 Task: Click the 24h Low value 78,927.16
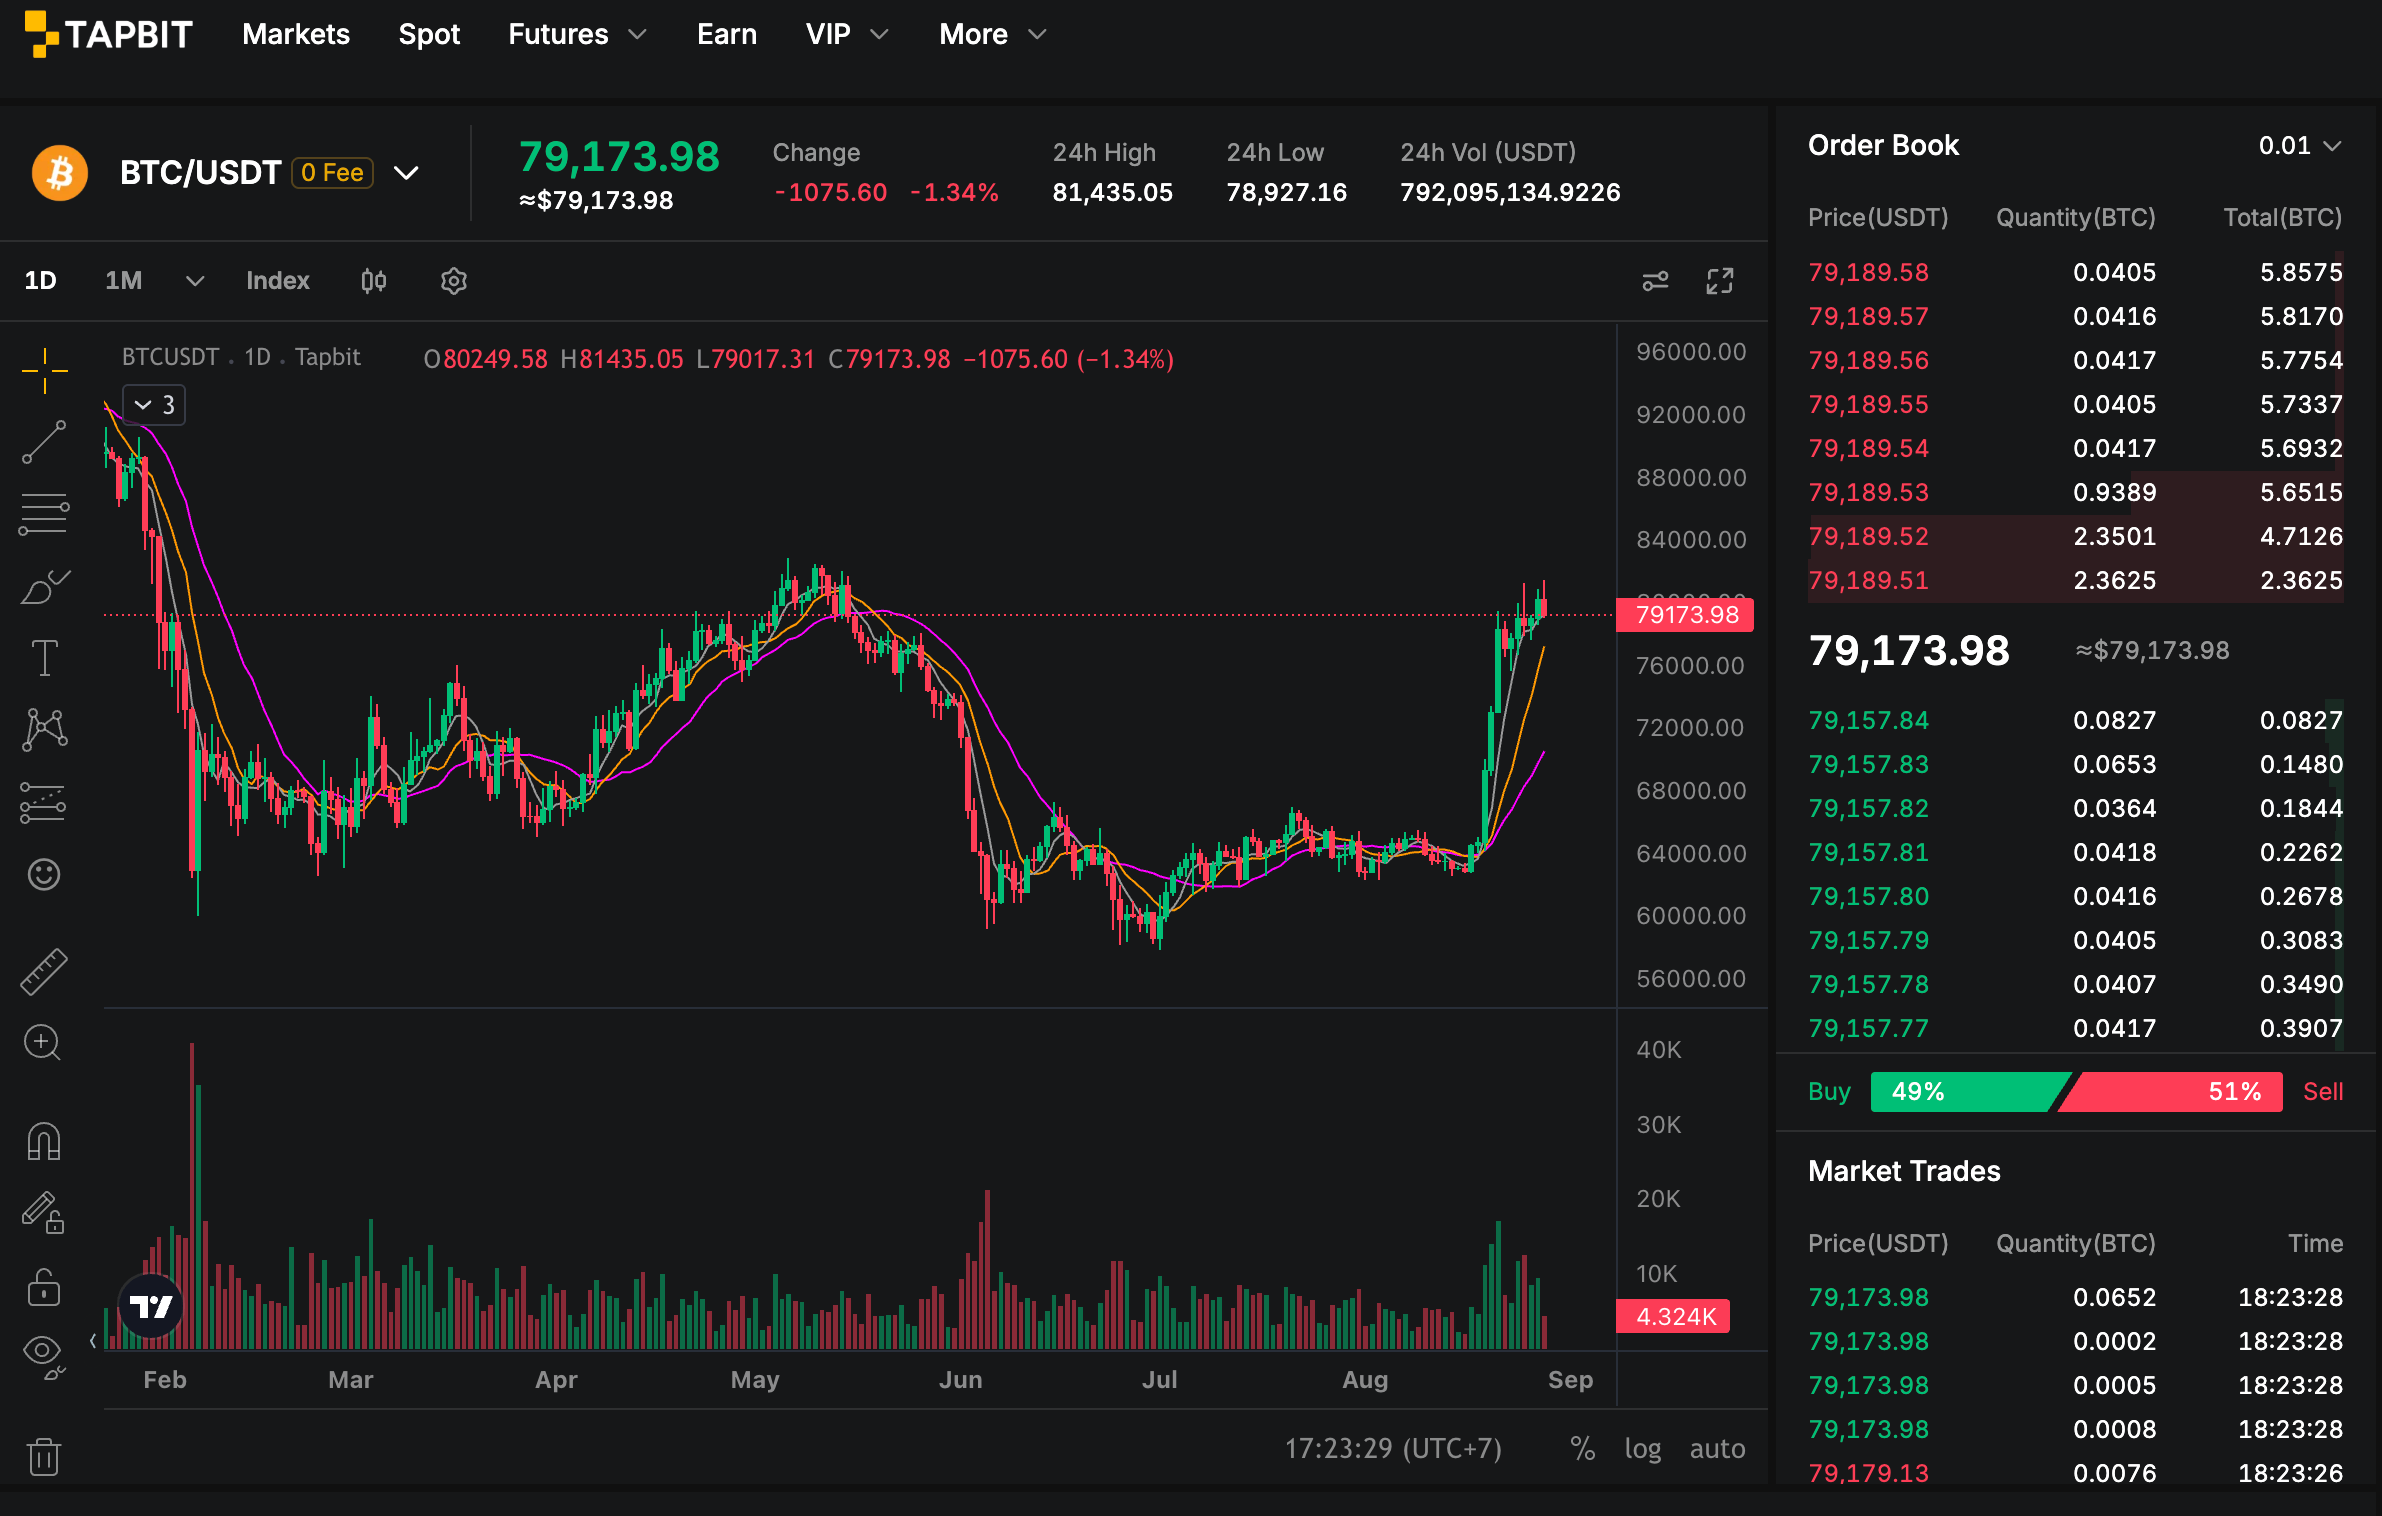1286,192
